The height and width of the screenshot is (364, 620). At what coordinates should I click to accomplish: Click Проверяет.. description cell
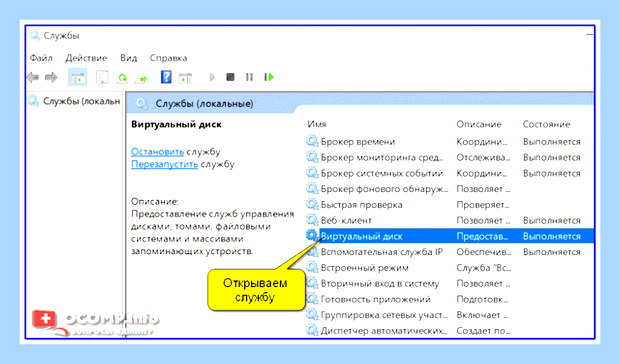(x=483, y=205)
